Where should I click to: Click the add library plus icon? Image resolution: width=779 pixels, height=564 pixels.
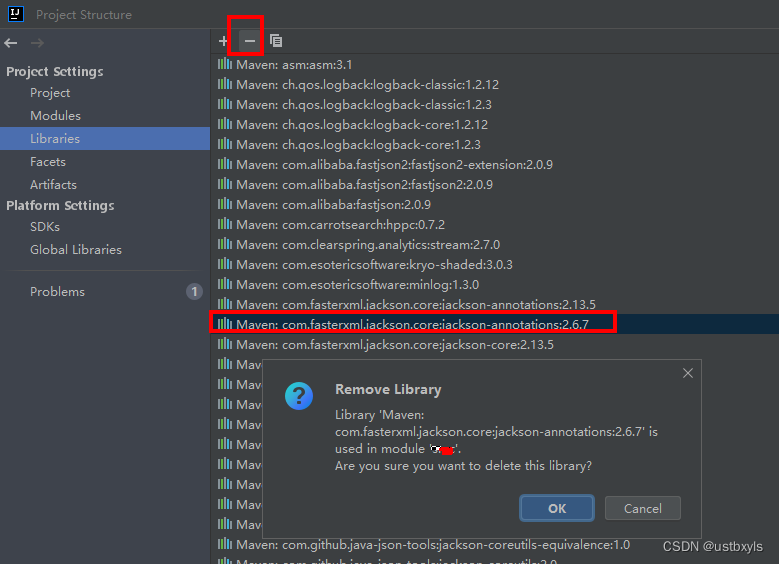(223, 41)
